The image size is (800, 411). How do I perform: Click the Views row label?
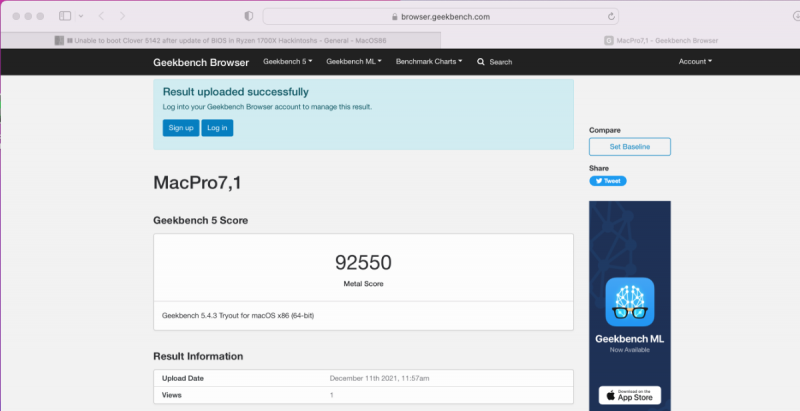coord(171,395)
